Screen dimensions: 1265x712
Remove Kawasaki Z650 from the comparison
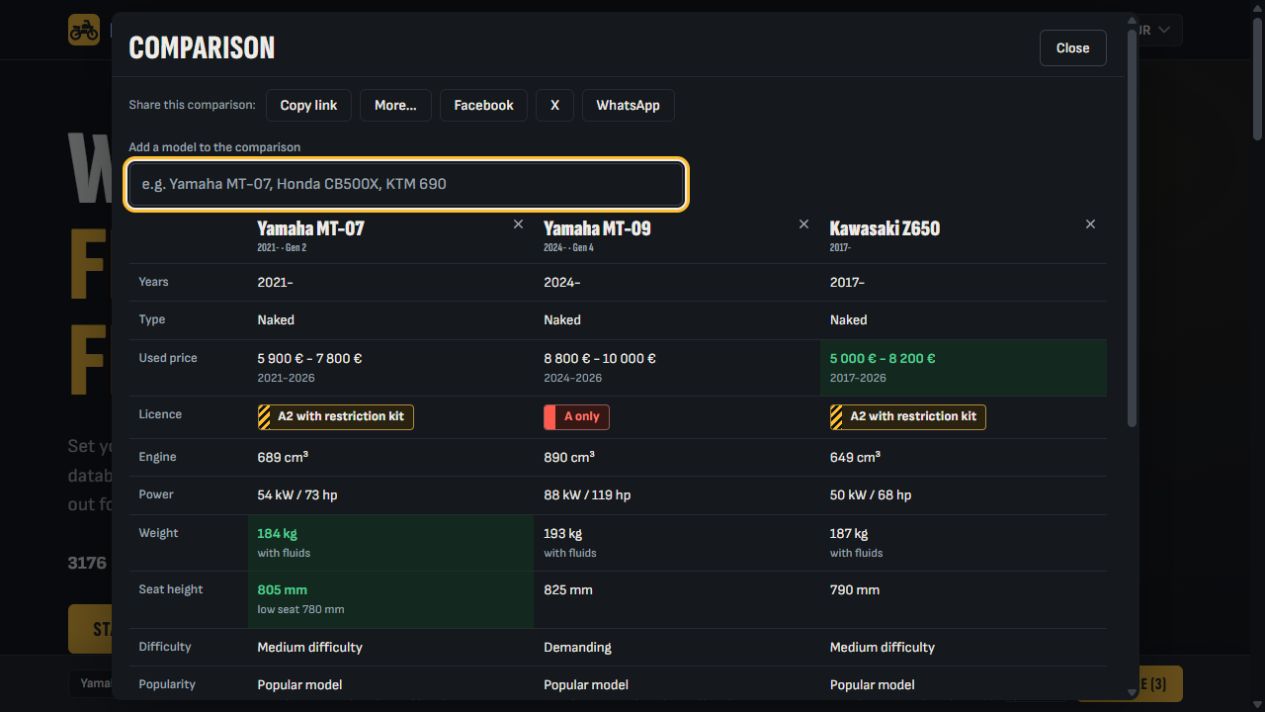tap(1090, 224)
